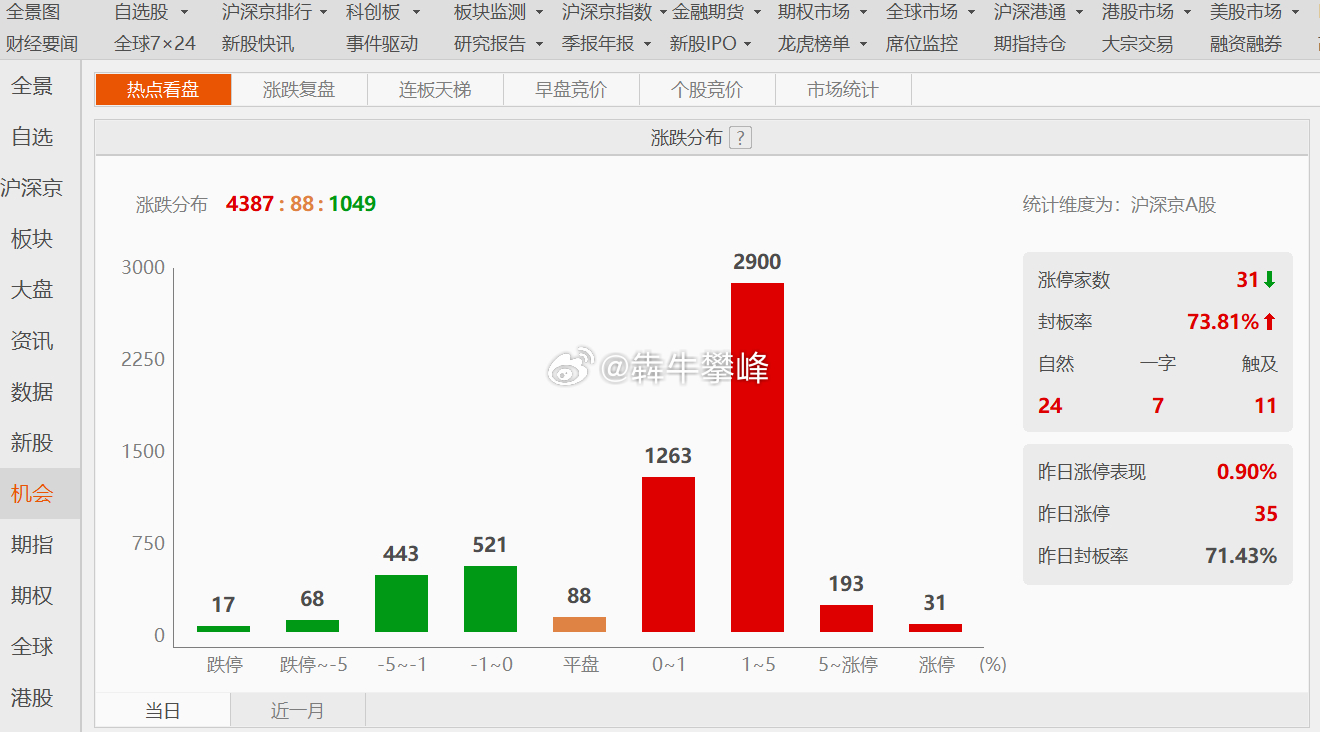This screenshot has height=732, width=1320.
Task: Open the 个股竞价 tab
Action: 707,90
